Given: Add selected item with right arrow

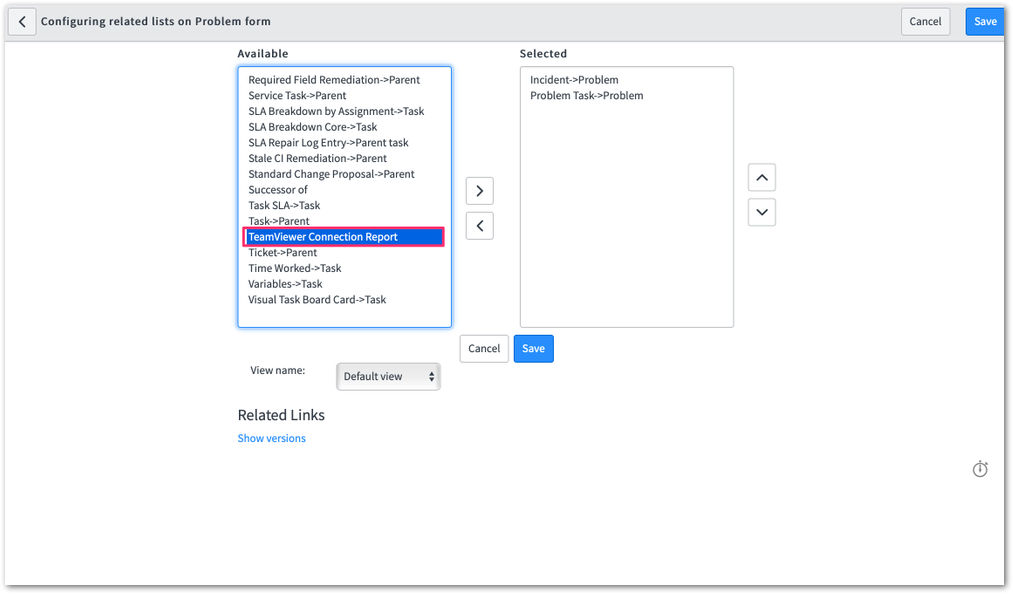Looking at the screenshot, I should (479, 191).
